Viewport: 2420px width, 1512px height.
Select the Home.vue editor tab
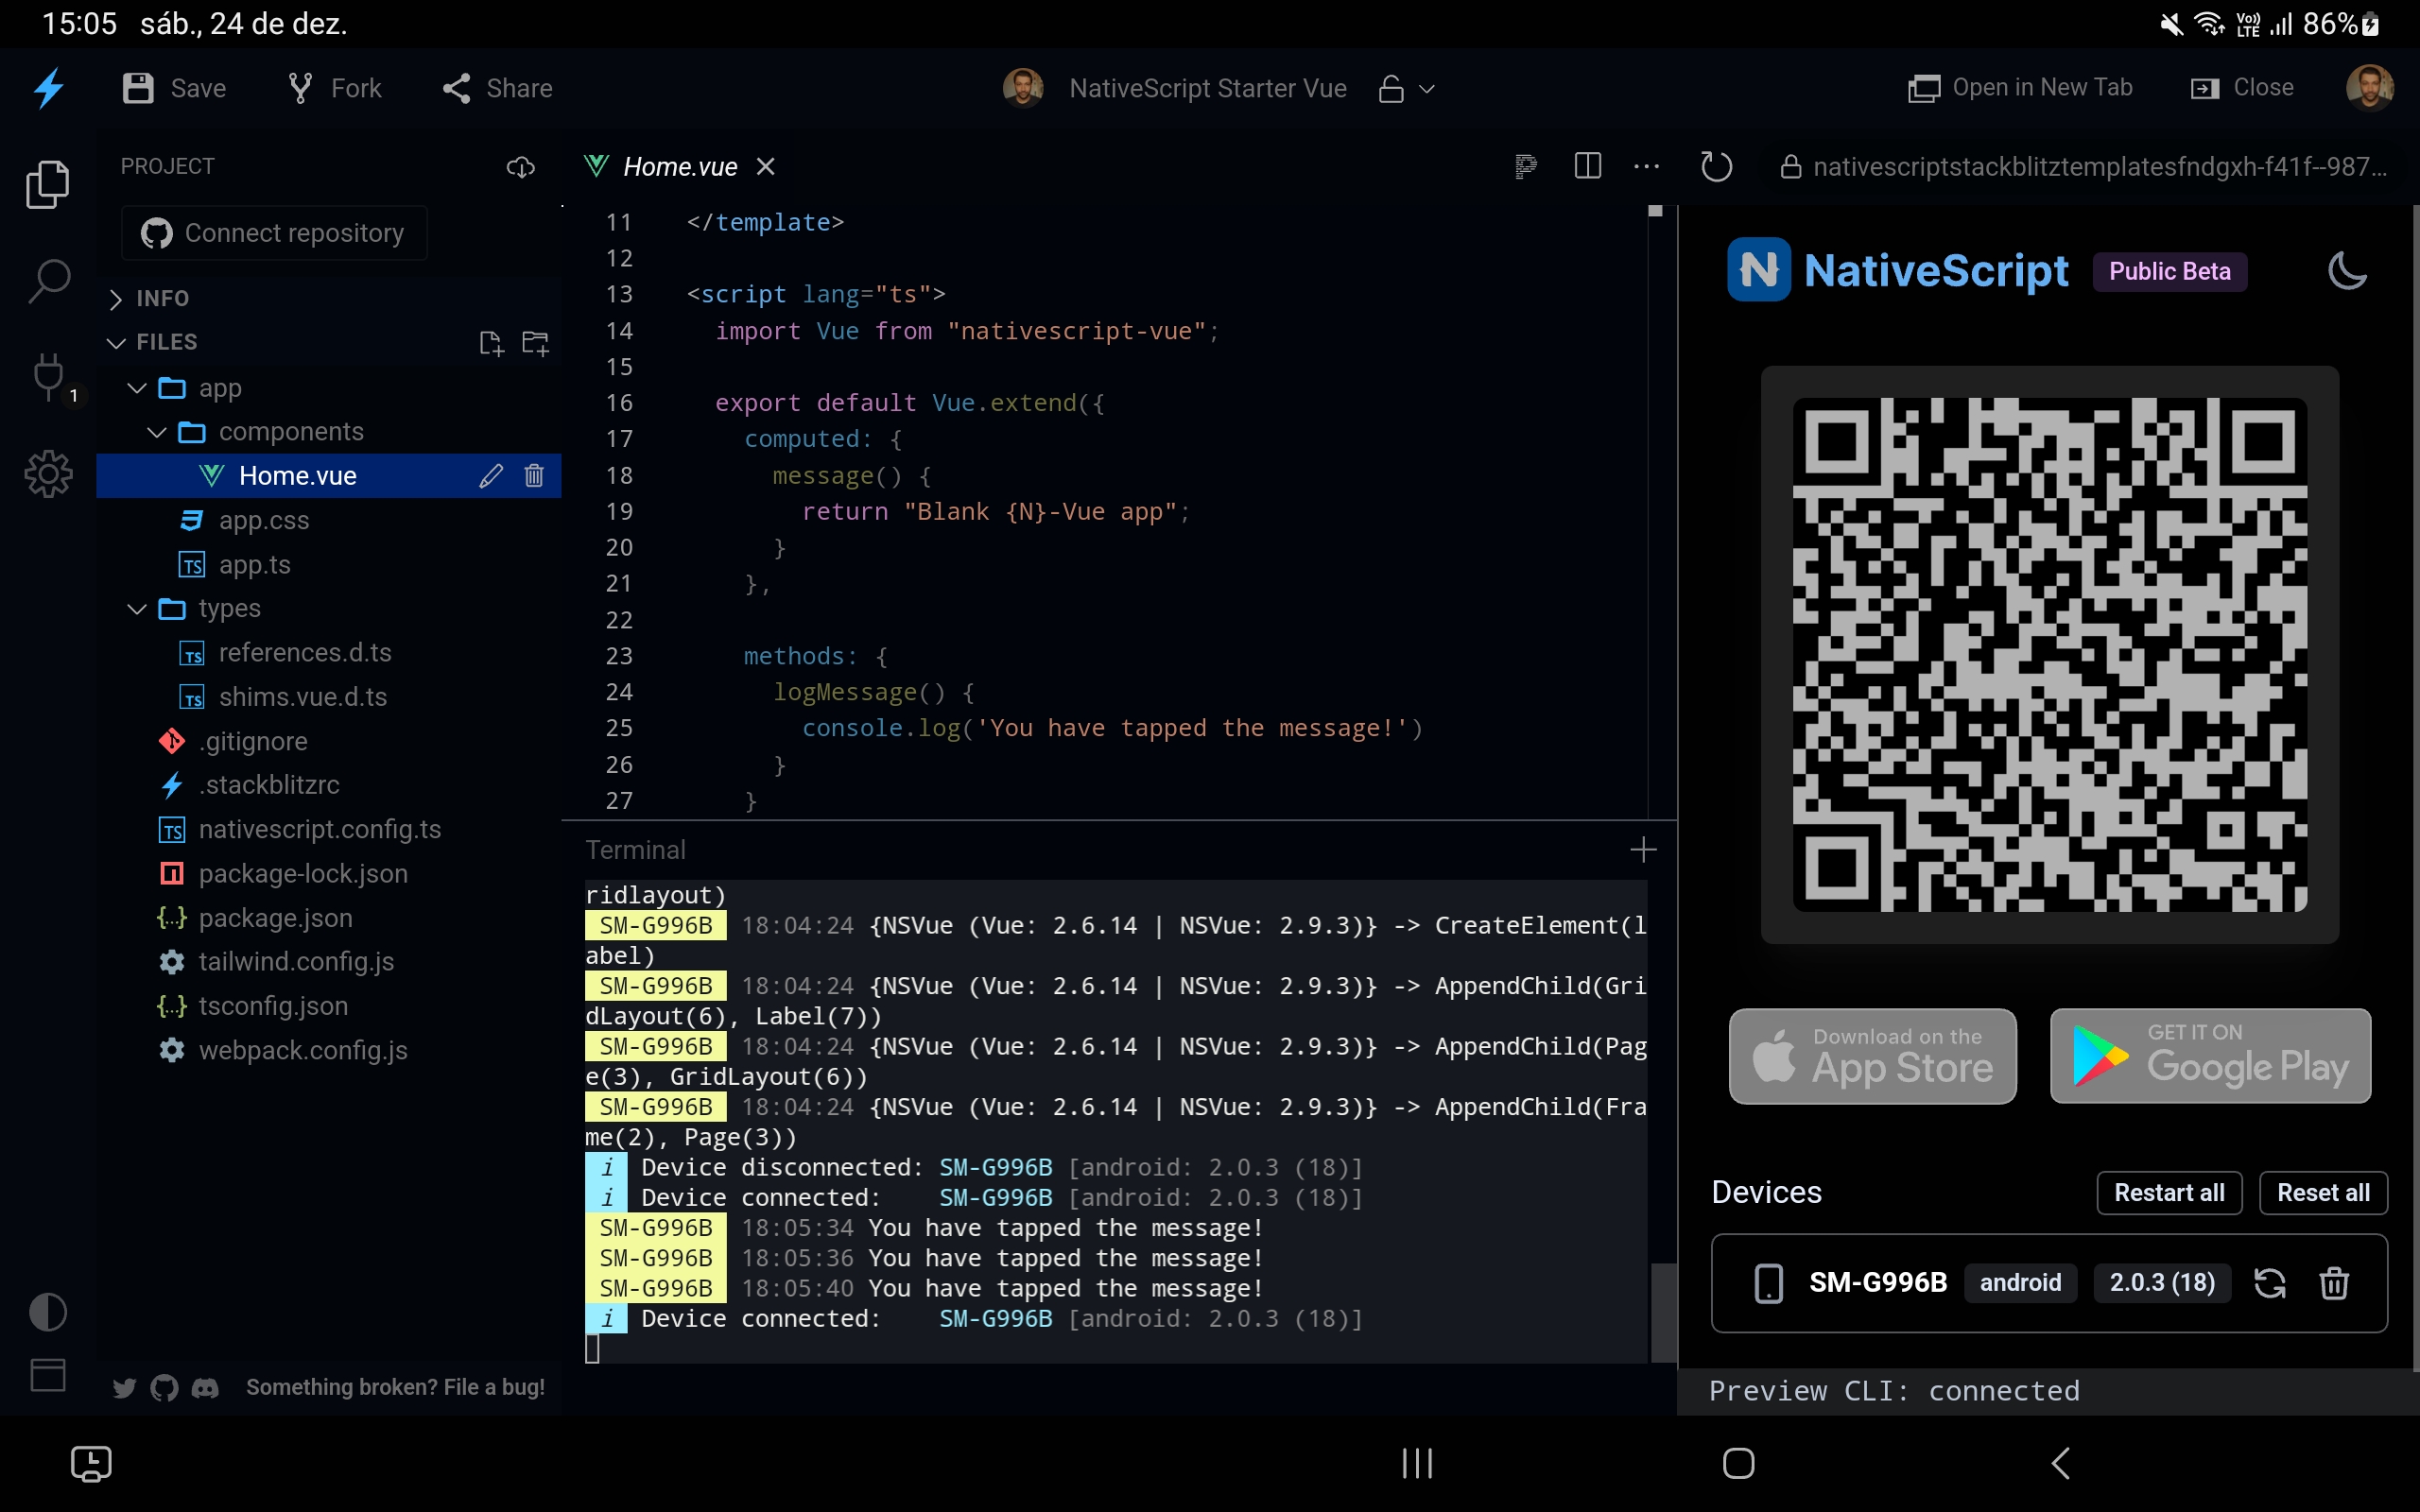click(678, 166)
